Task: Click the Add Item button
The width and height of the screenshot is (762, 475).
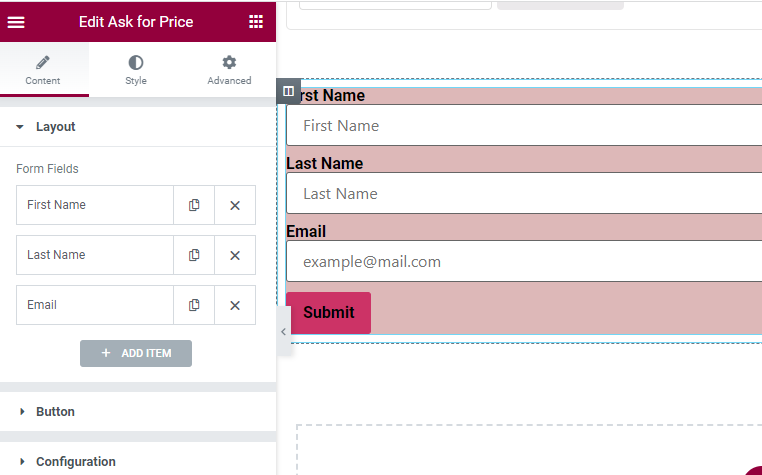Action: [136, 353]
